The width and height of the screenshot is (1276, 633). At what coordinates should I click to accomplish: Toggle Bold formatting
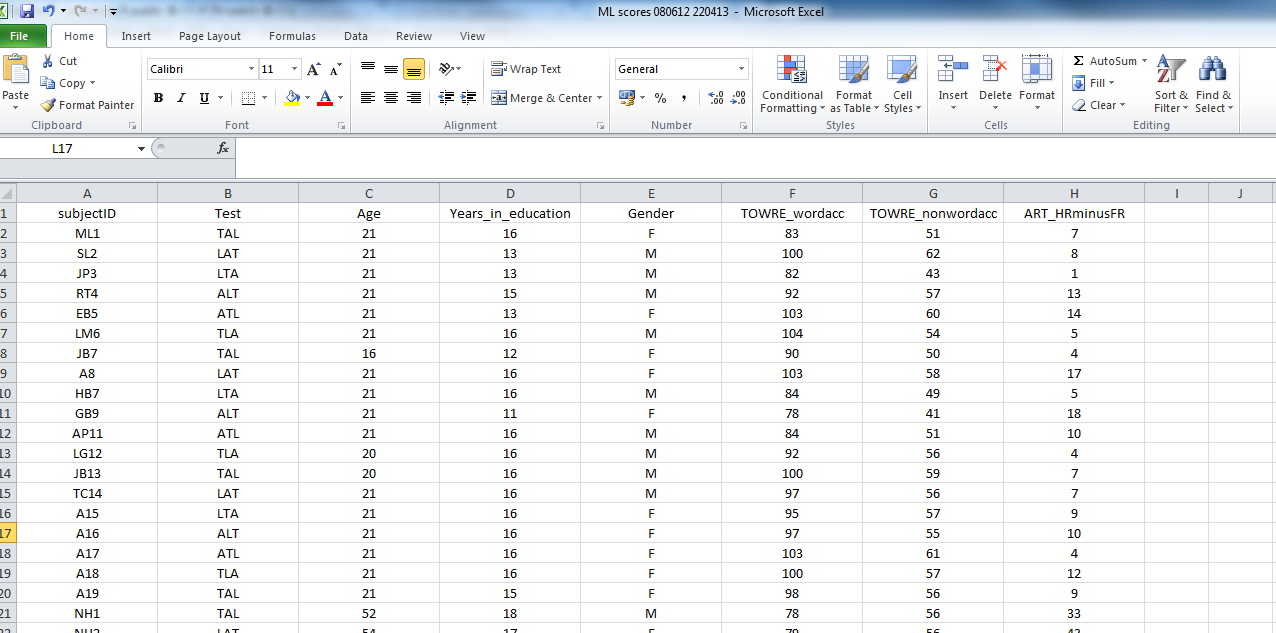click(158, 98)
